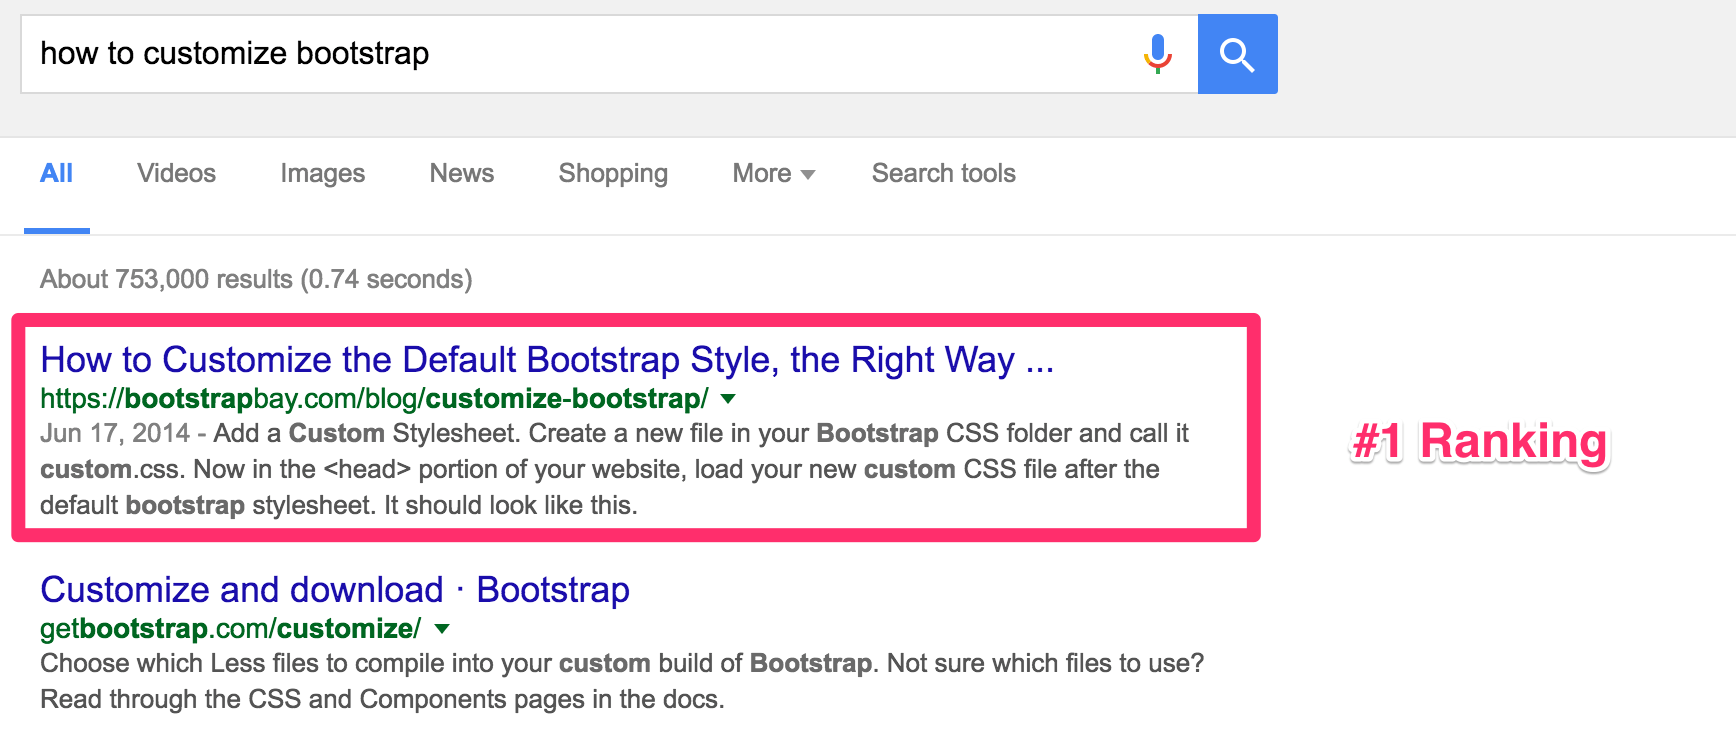Click the 'About 753,000 results' stats text
Viewport: 1736px width, 742px height.
click(x=256, y=279)
